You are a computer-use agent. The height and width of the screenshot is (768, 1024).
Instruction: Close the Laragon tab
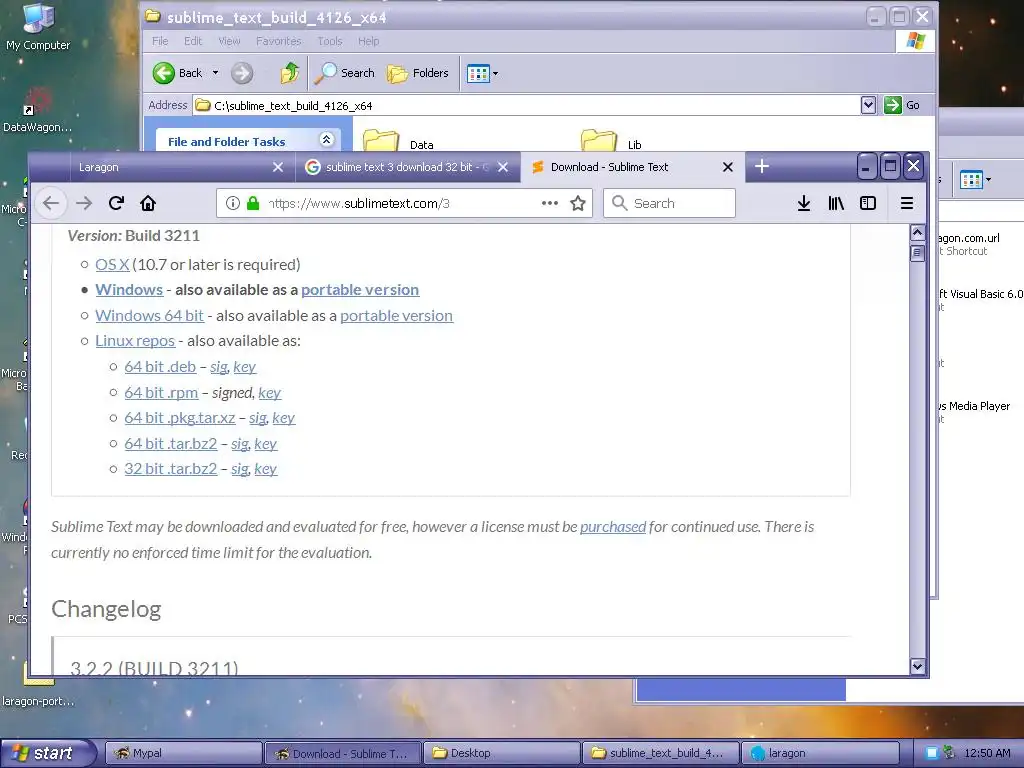[x=278, y=167]
